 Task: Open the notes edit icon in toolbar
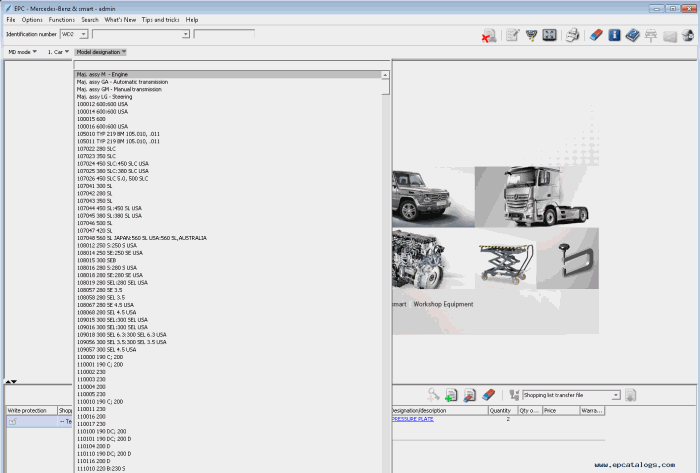(512, 35)
